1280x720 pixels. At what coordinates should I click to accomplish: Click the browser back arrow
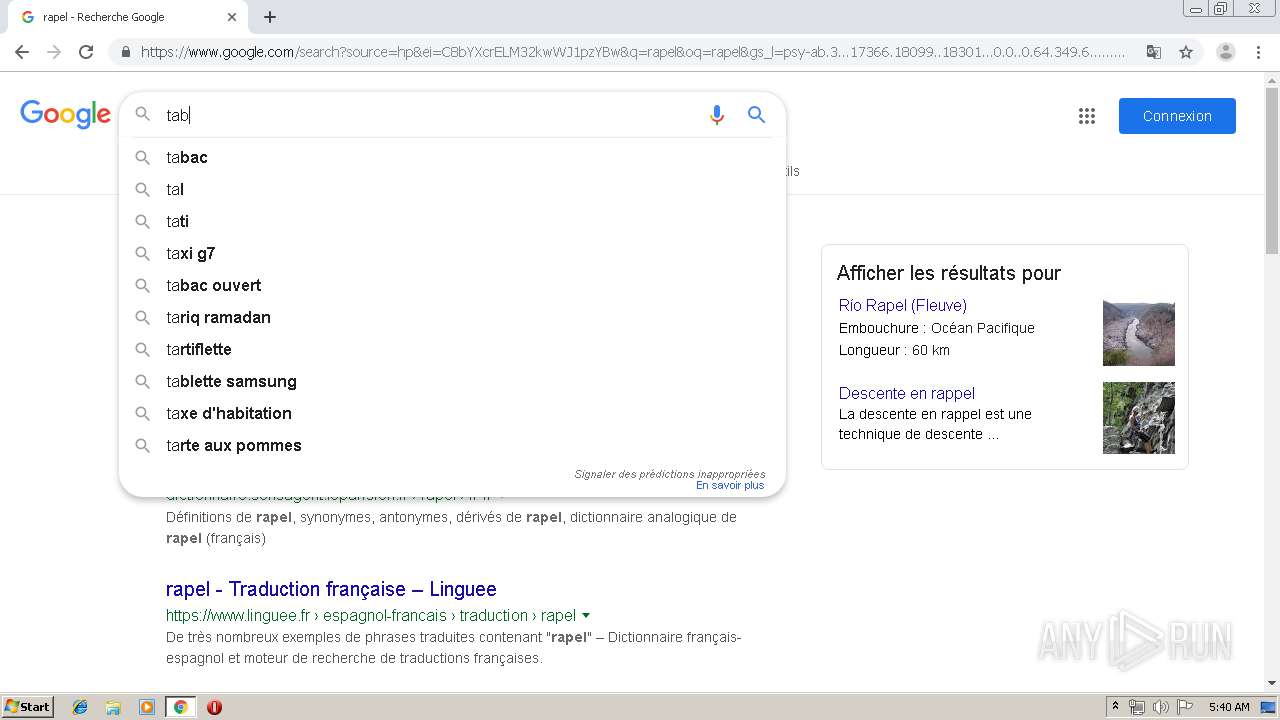click(x=22, y=52)
